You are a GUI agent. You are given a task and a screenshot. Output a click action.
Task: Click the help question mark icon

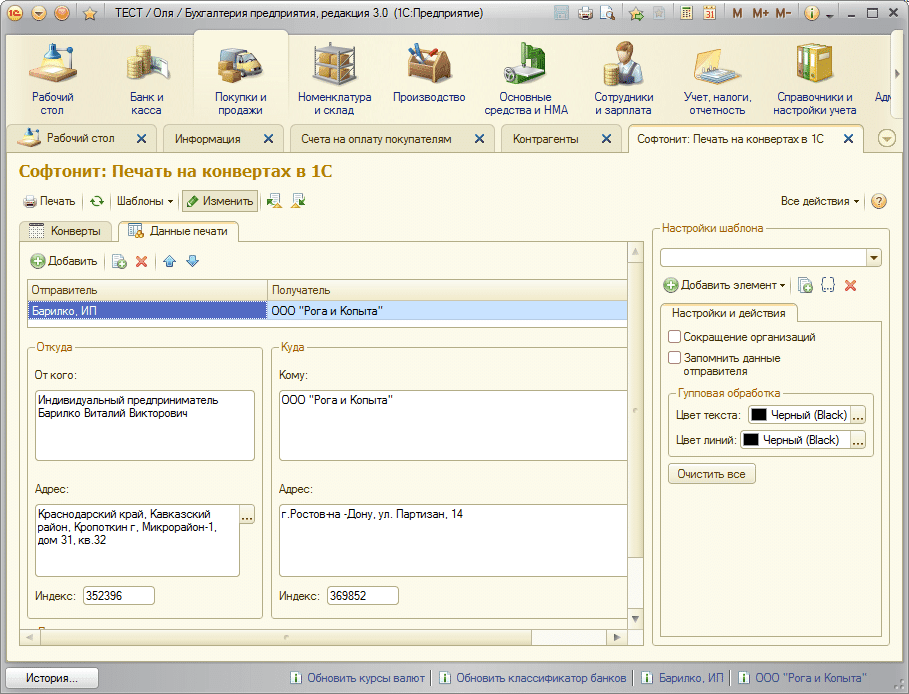[x=879, y=201]
